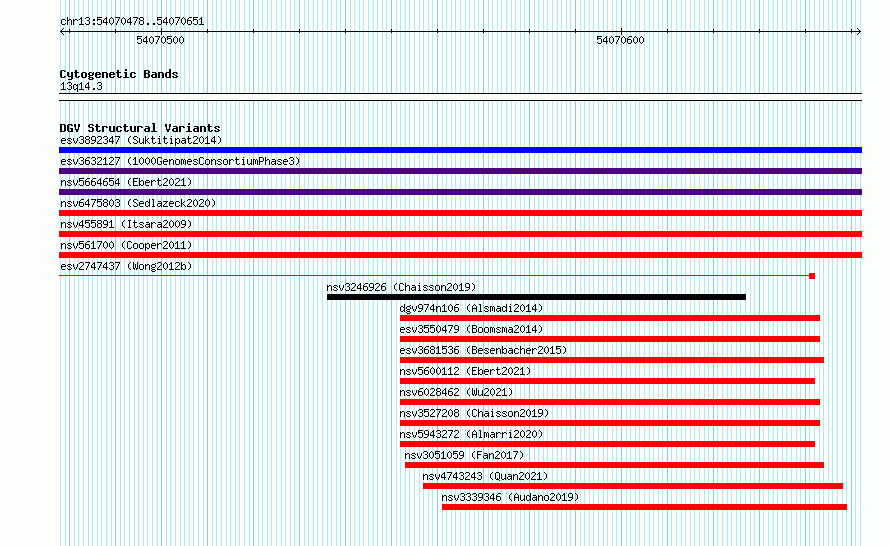Click the nsv5943272 (Almarri2020) label
Viewport: 890px width, 546px height.
pos(471,434)
